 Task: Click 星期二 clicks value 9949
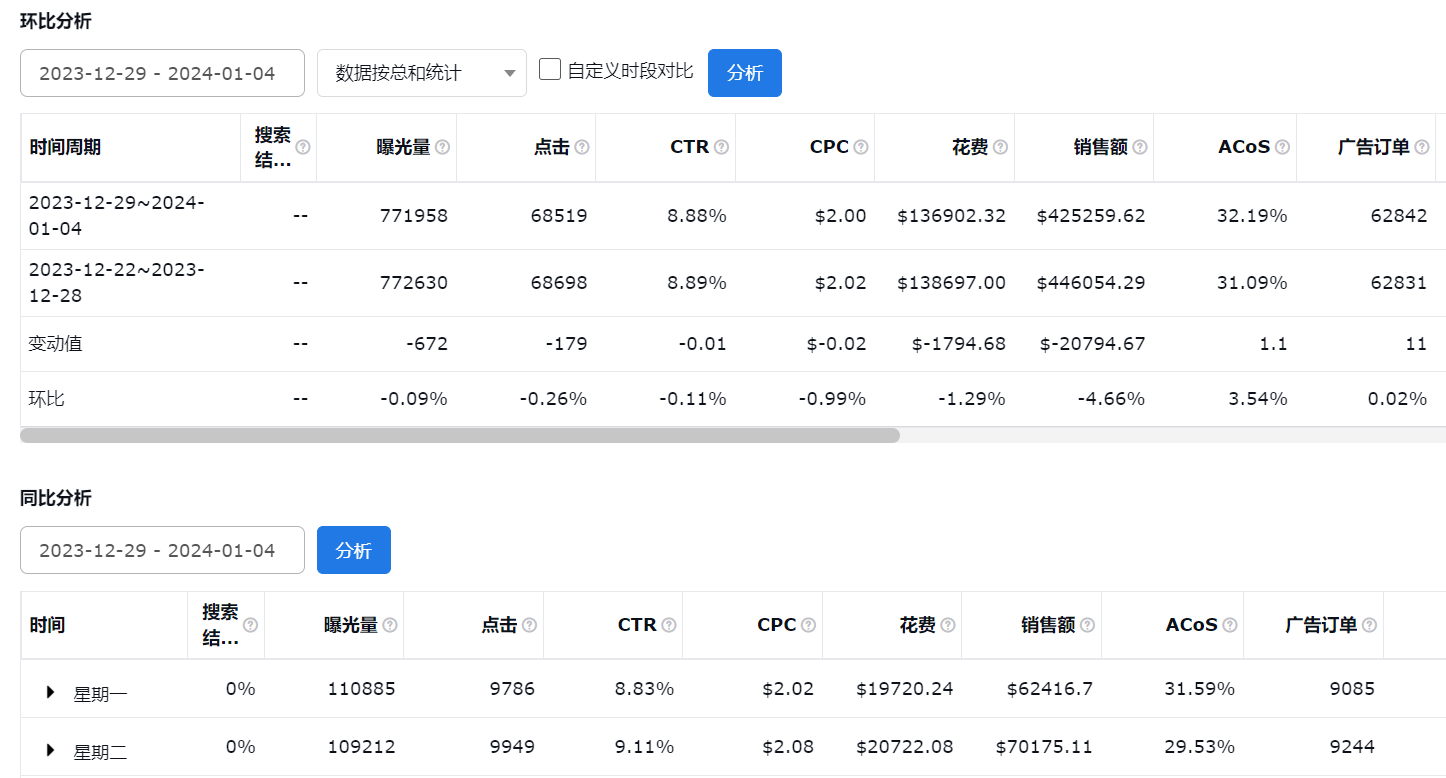[x=512, y=746]
